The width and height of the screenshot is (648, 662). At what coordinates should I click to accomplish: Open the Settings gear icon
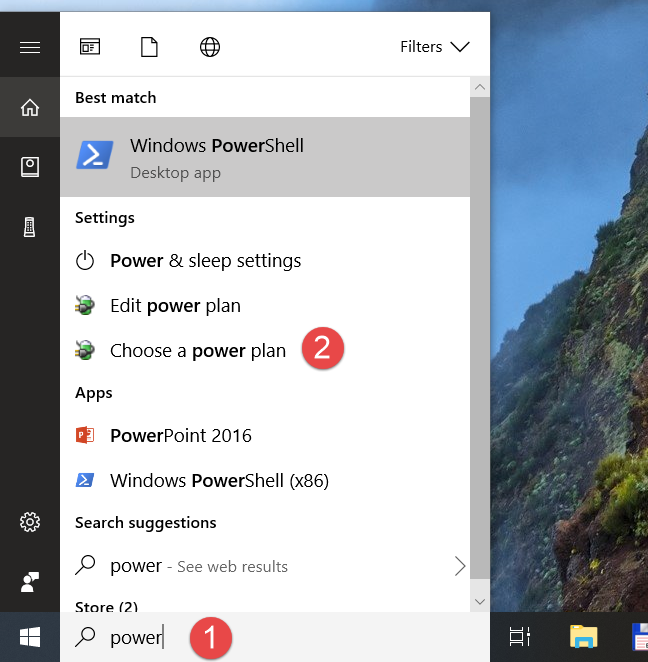30,522
